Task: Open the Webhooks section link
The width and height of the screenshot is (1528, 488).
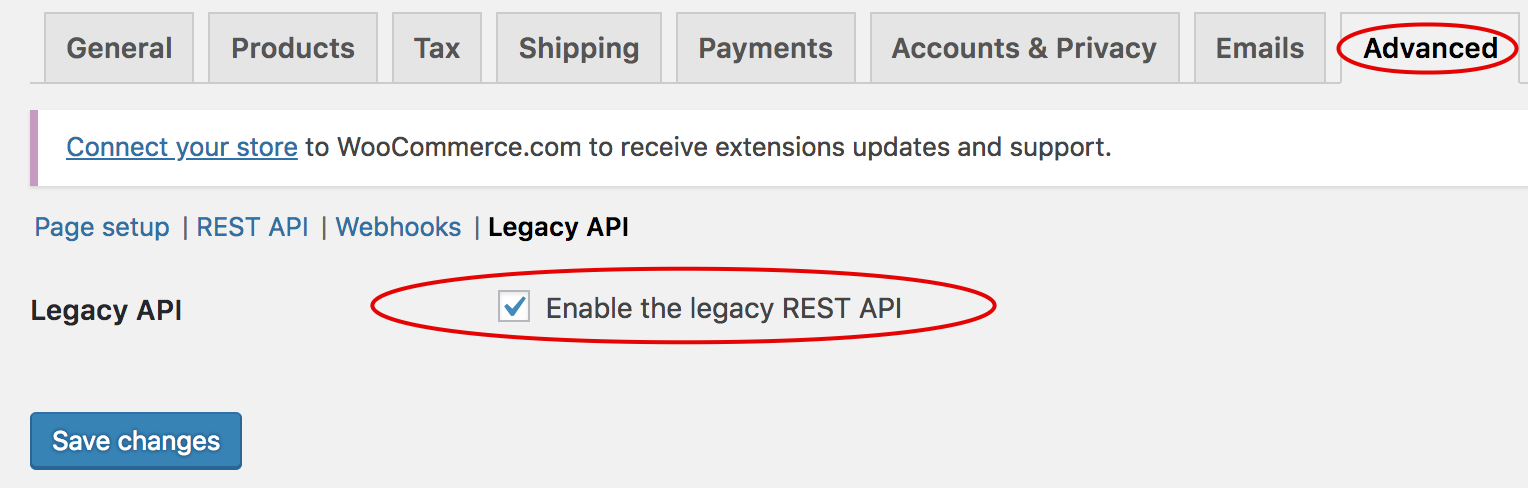Action: point(398,228)
